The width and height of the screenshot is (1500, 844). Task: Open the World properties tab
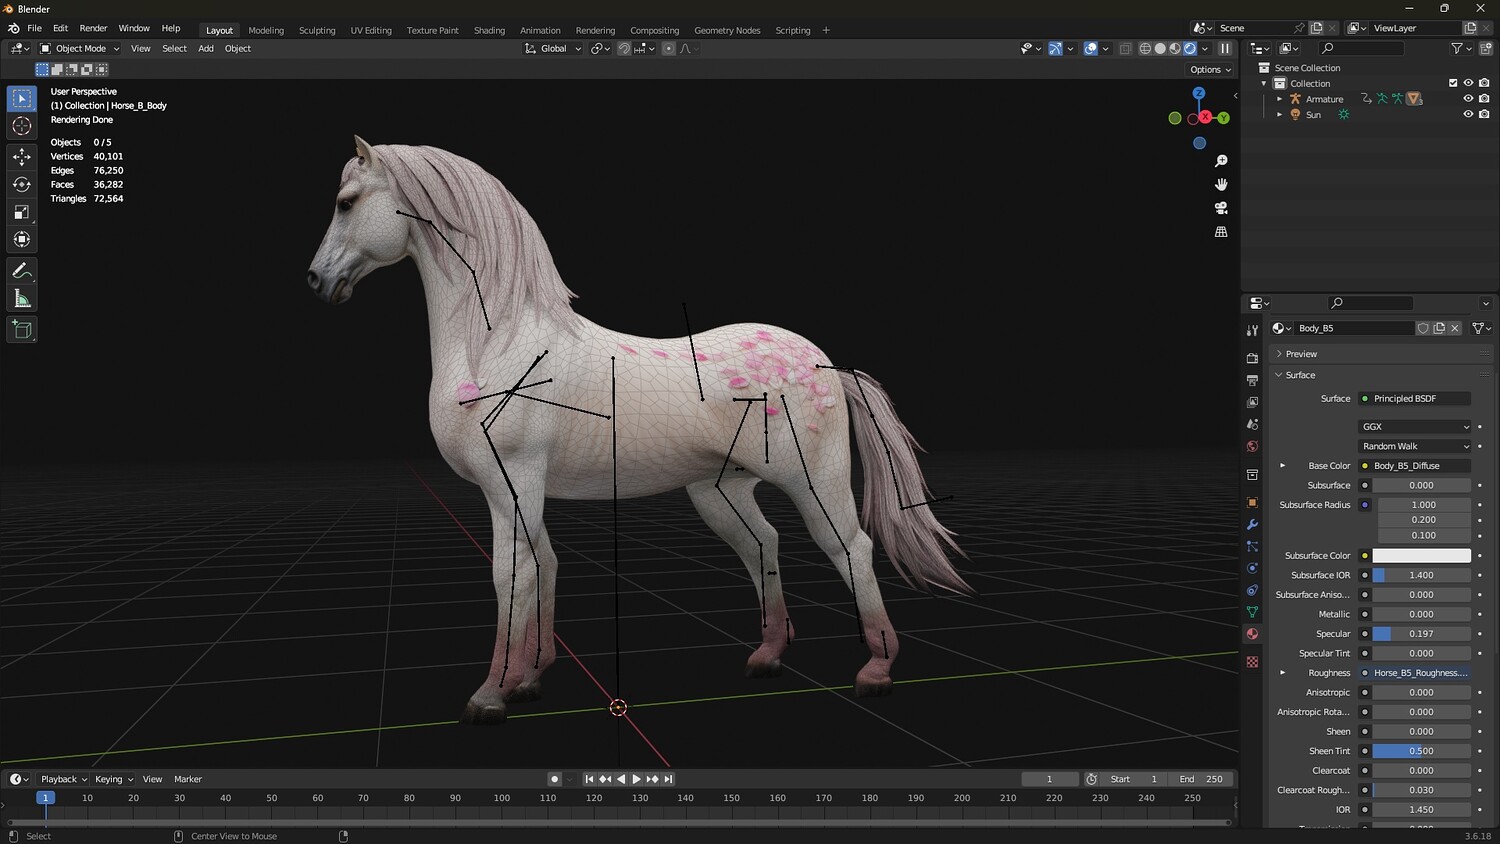[x=1252, y=446]
